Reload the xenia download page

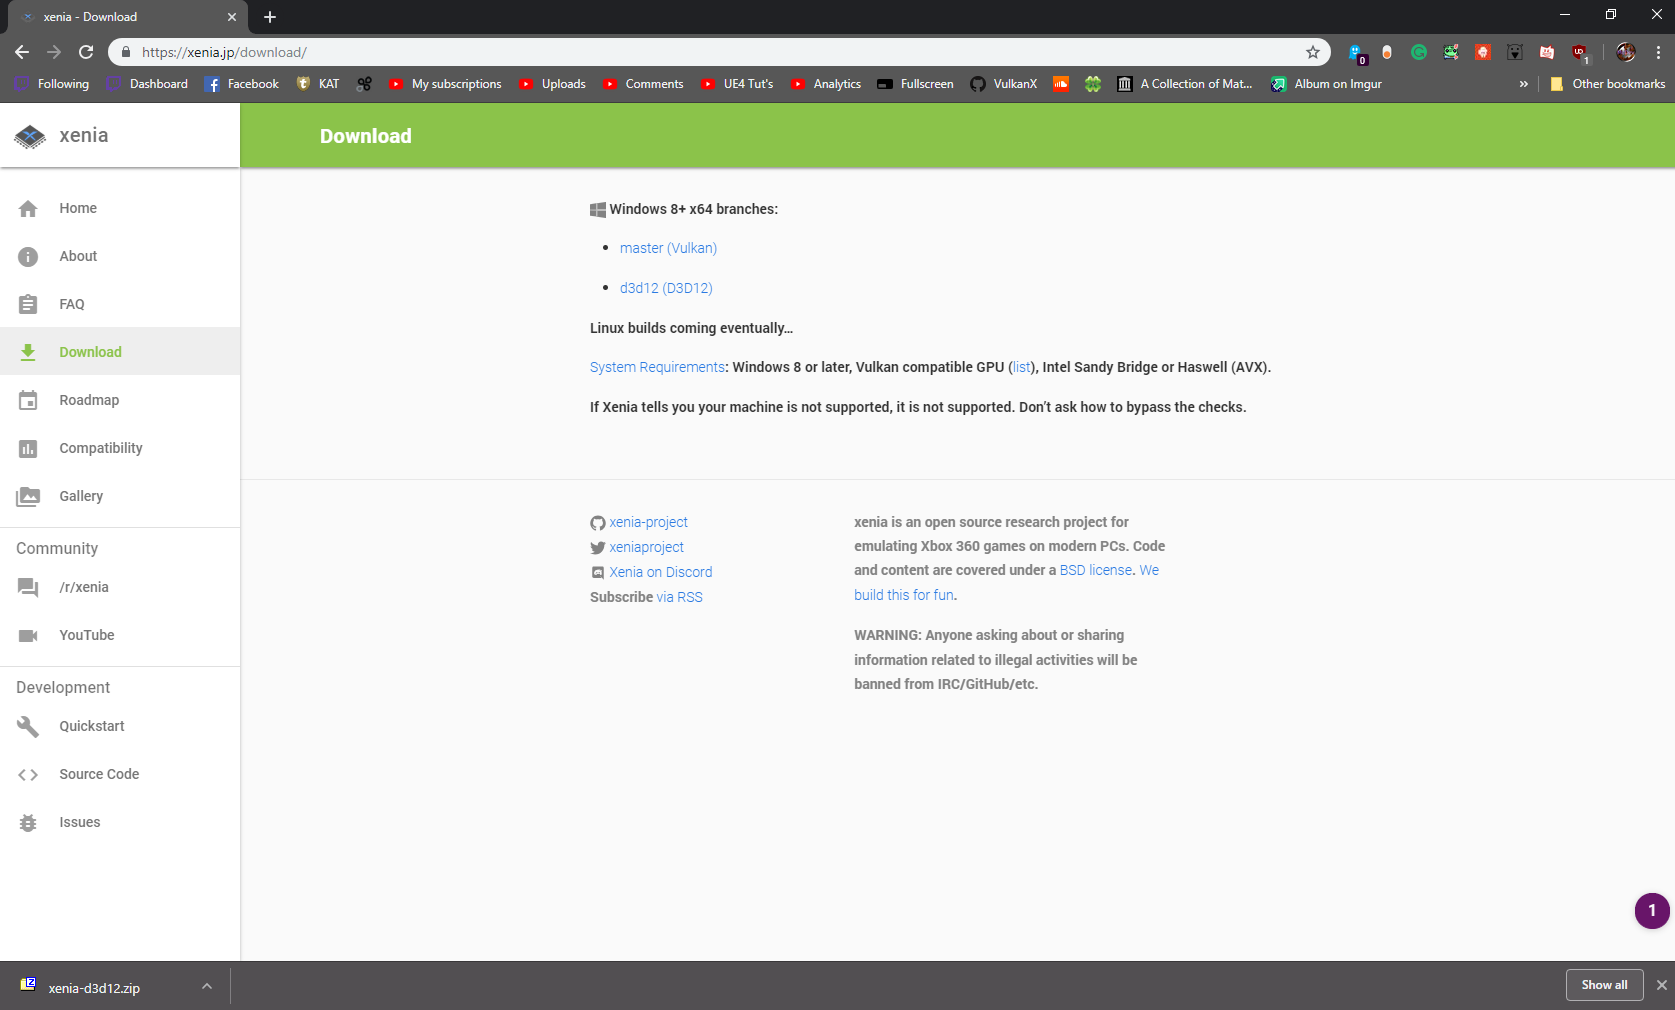(x=86, y=52)
